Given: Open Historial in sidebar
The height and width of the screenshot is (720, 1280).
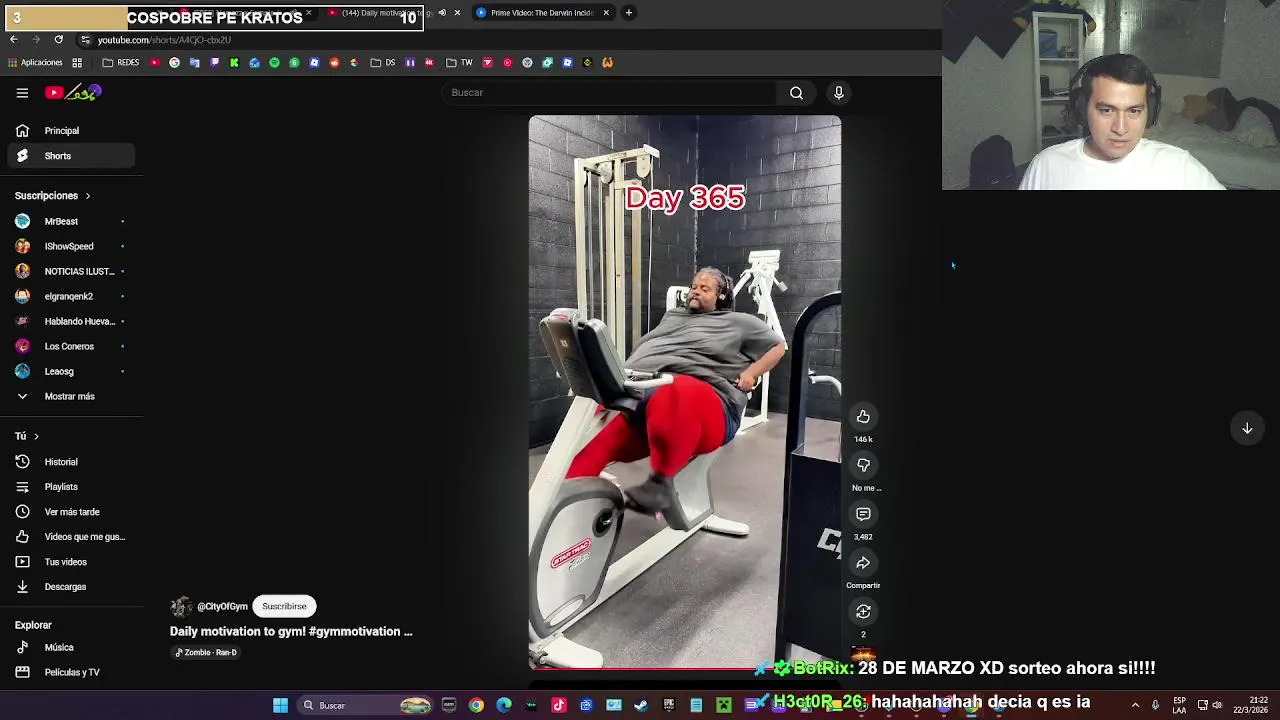Looking at the screenshot, I should [x=70, y=462].
